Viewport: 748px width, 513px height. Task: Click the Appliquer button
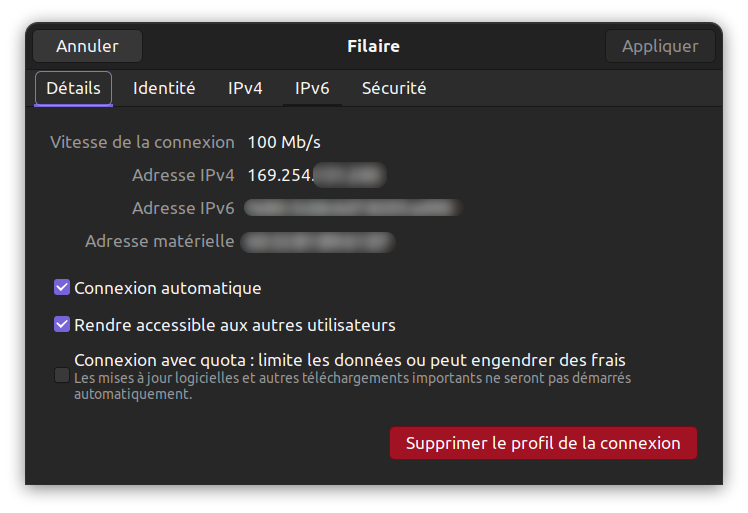tap(660, 46)
